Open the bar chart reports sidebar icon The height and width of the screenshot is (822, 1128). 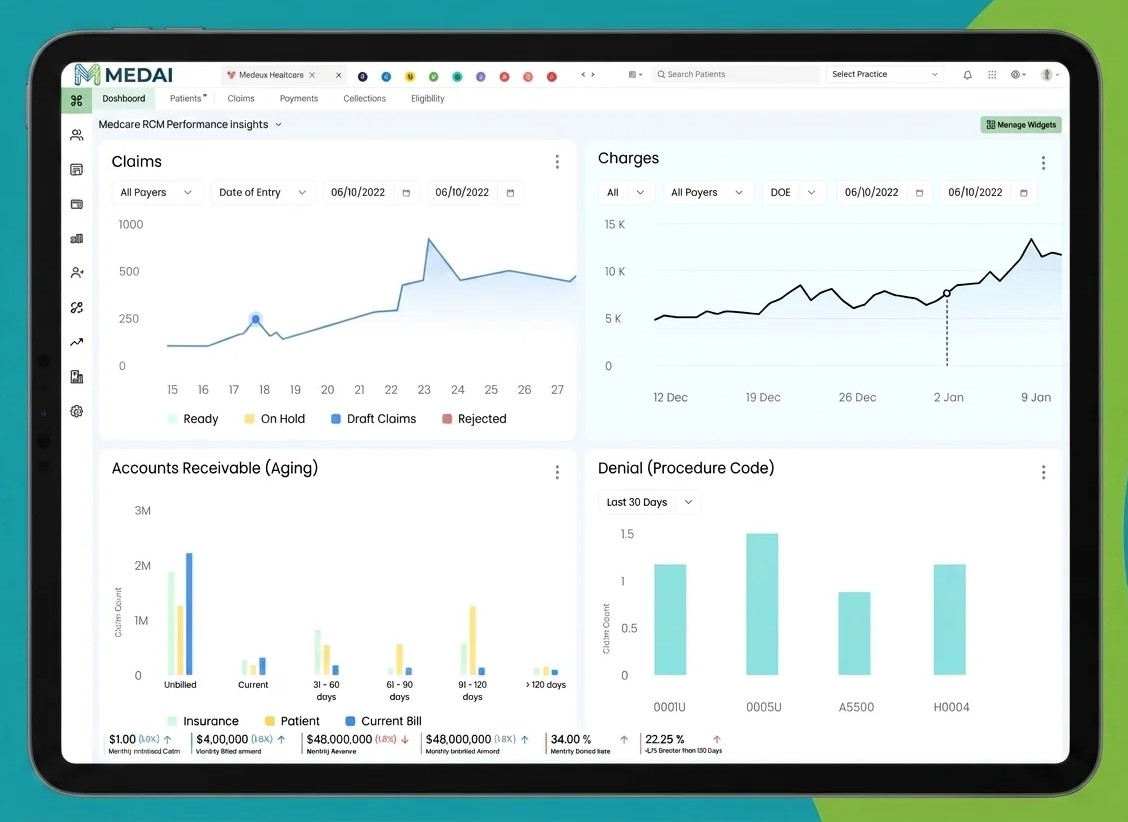[76, 239]
